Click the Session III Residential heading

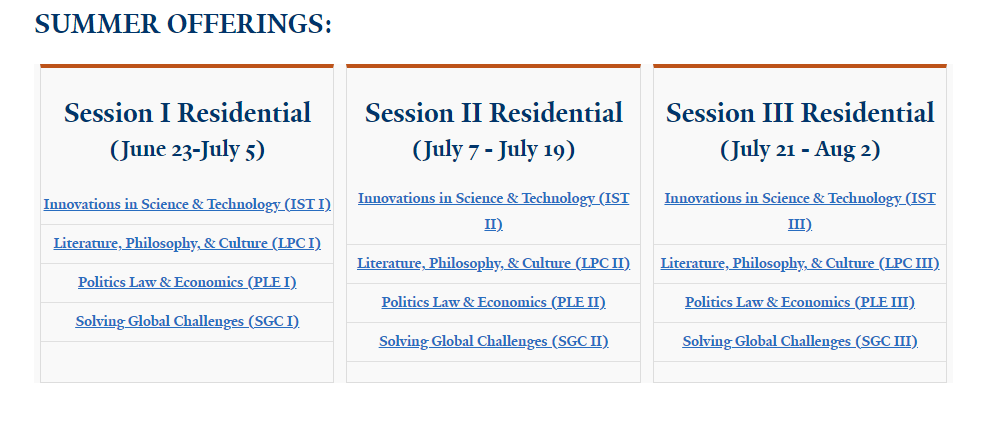coord(800,113)
